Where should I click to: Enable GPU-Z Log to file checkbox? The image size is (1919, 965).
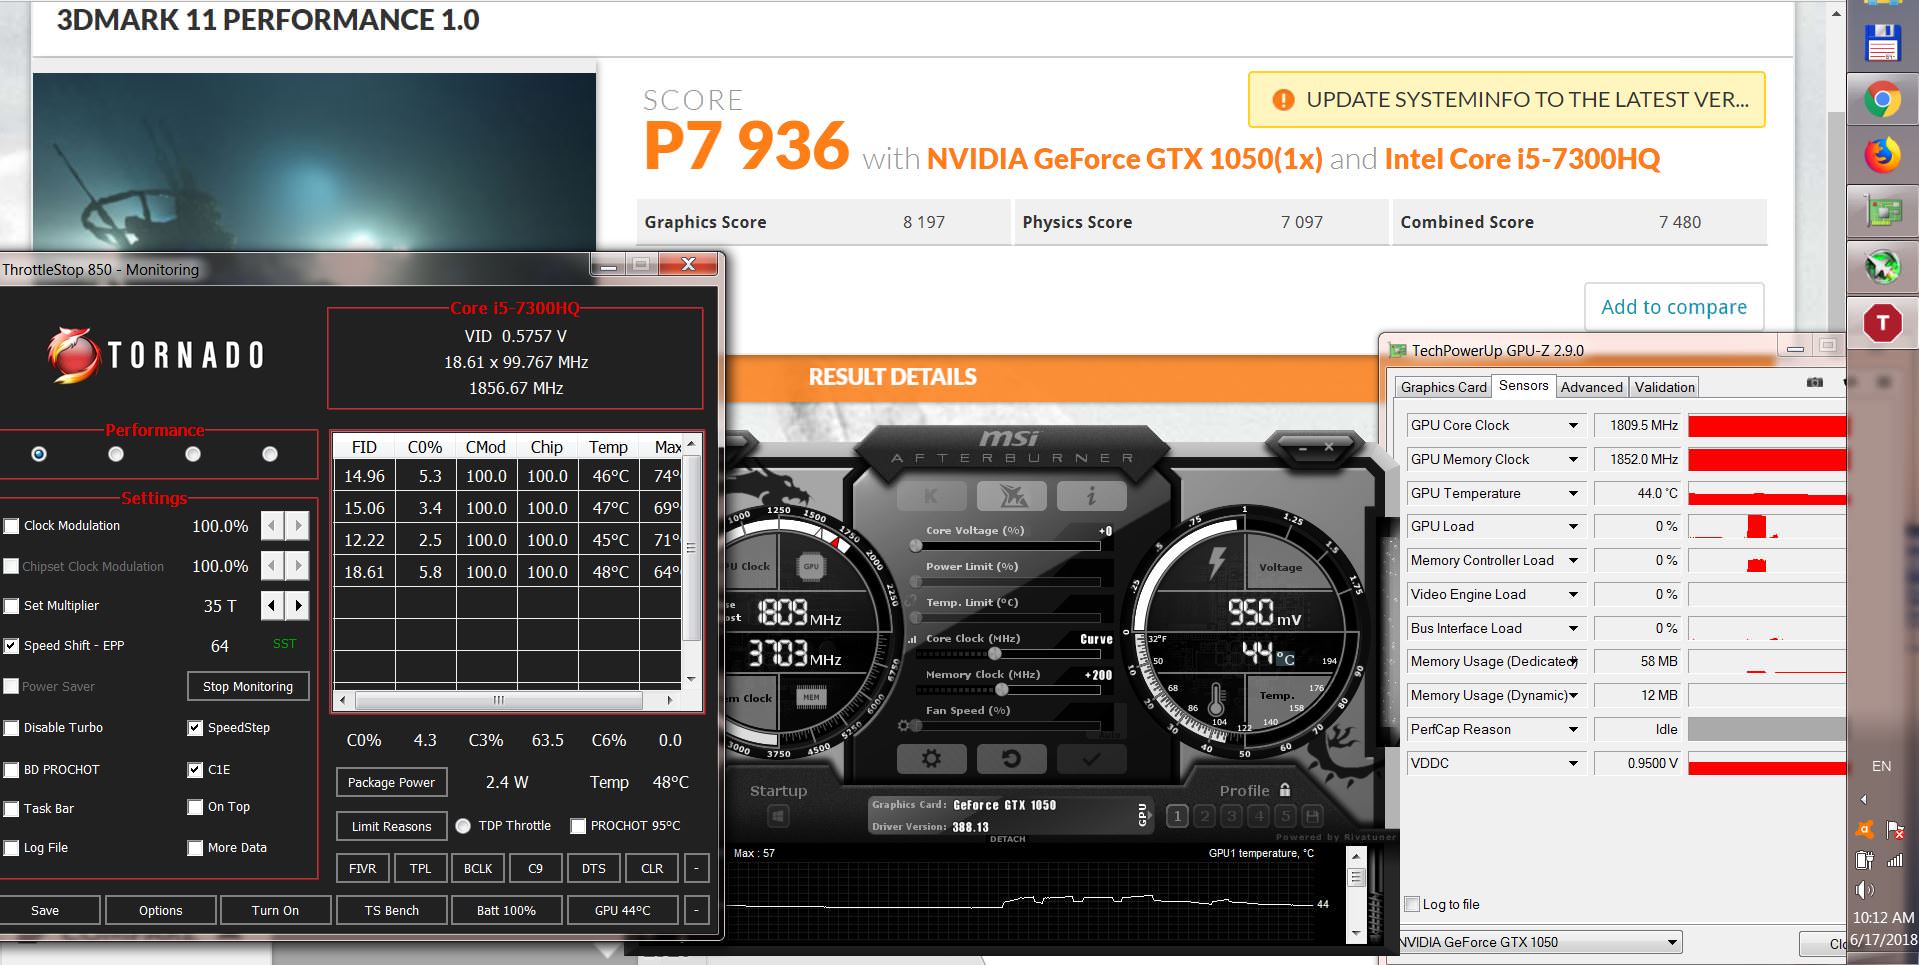[1412, 904]
